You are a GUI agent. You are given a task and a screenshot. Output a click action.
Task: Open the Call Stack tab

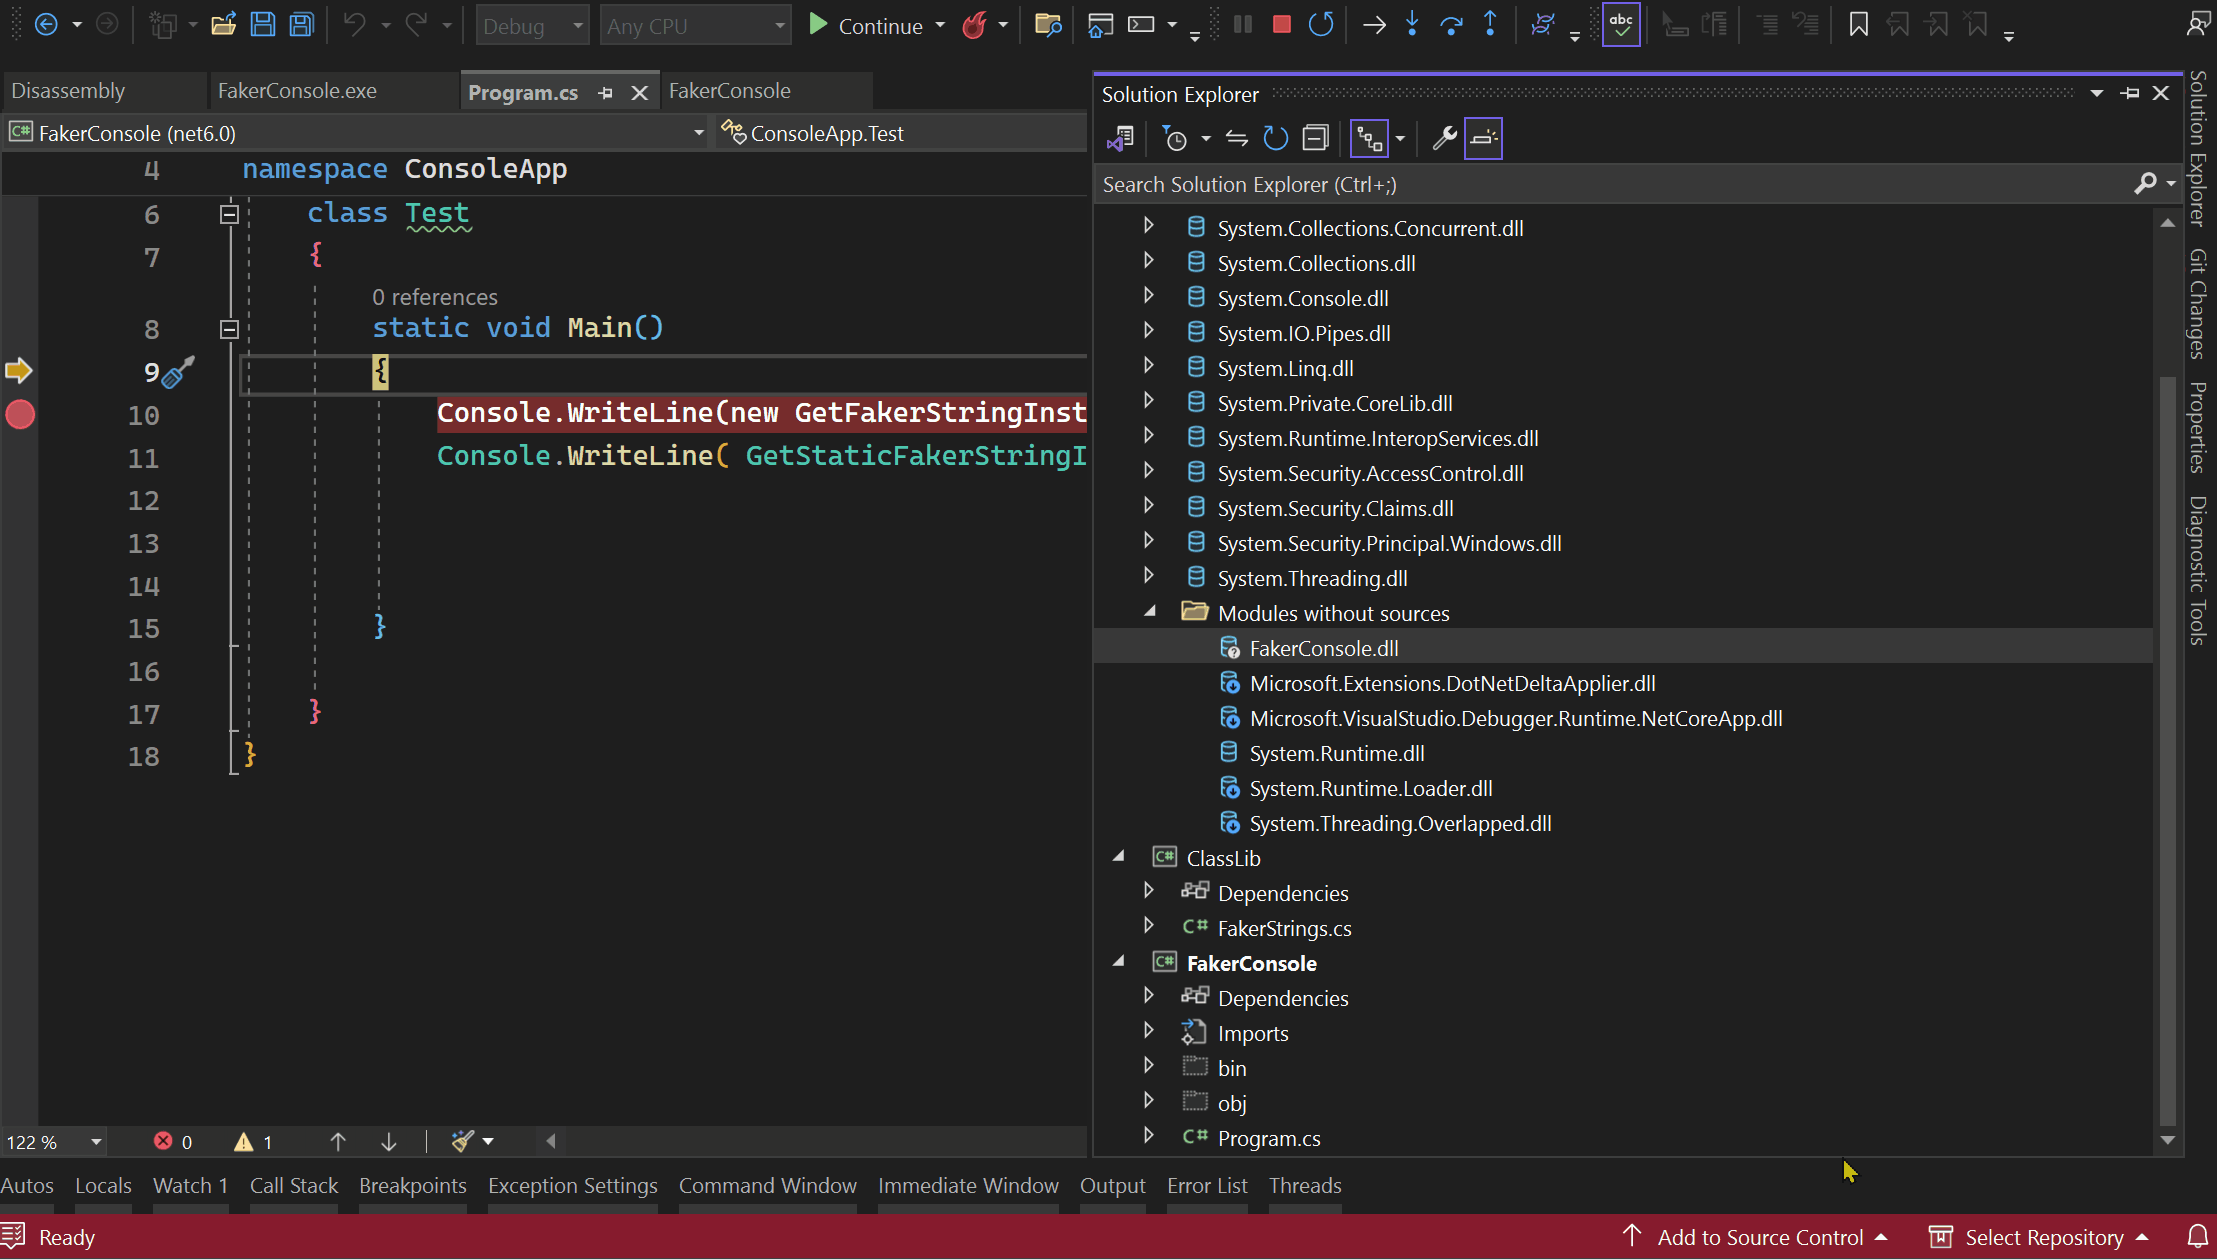pyautogui.click(x=293, y=1185)
